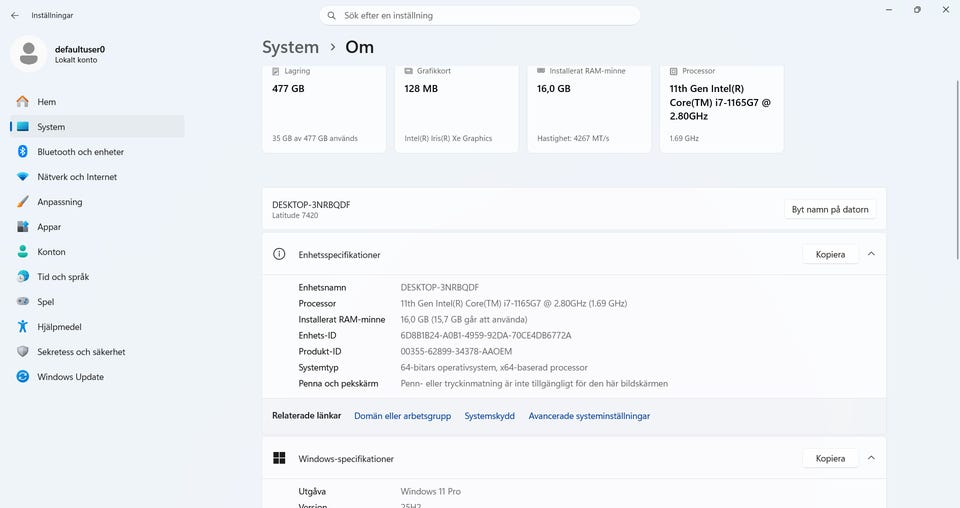Open the Avancerade systeminställningar link
This screenshot has height=508, width=960.
(x=589, y=416)
